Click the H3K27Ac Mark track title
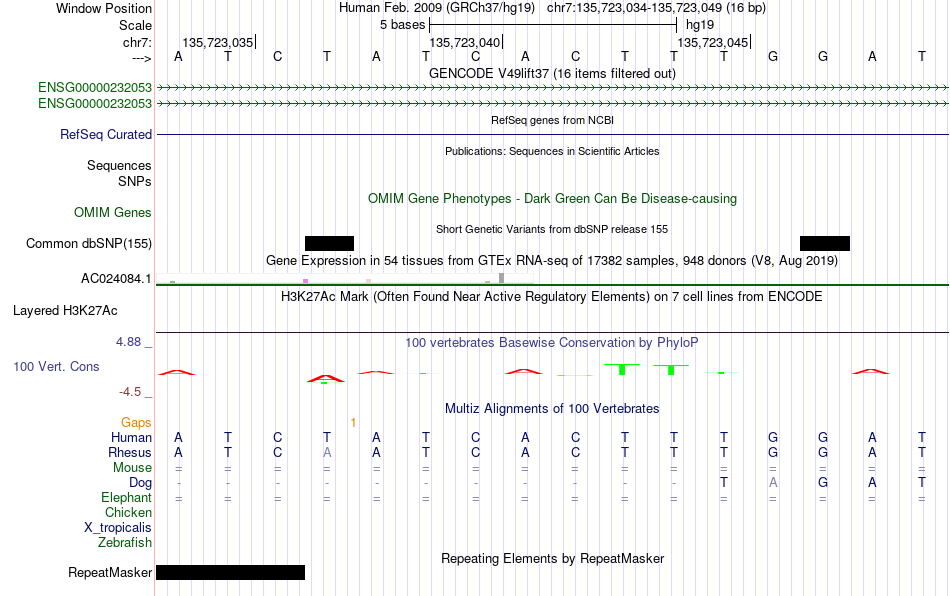The height and width of the screenshot is (596, 950). (552, 296)
